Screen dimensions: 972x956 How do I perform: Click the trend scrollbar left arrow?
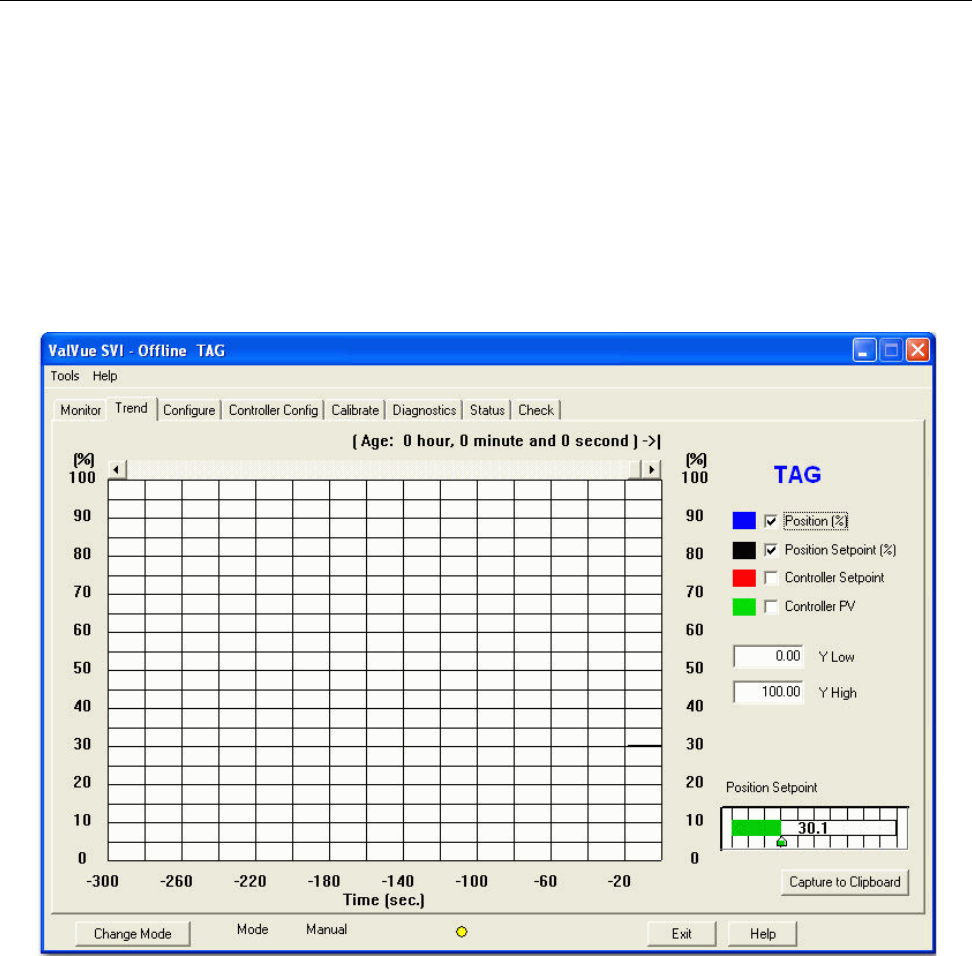[x=117, y=469]
